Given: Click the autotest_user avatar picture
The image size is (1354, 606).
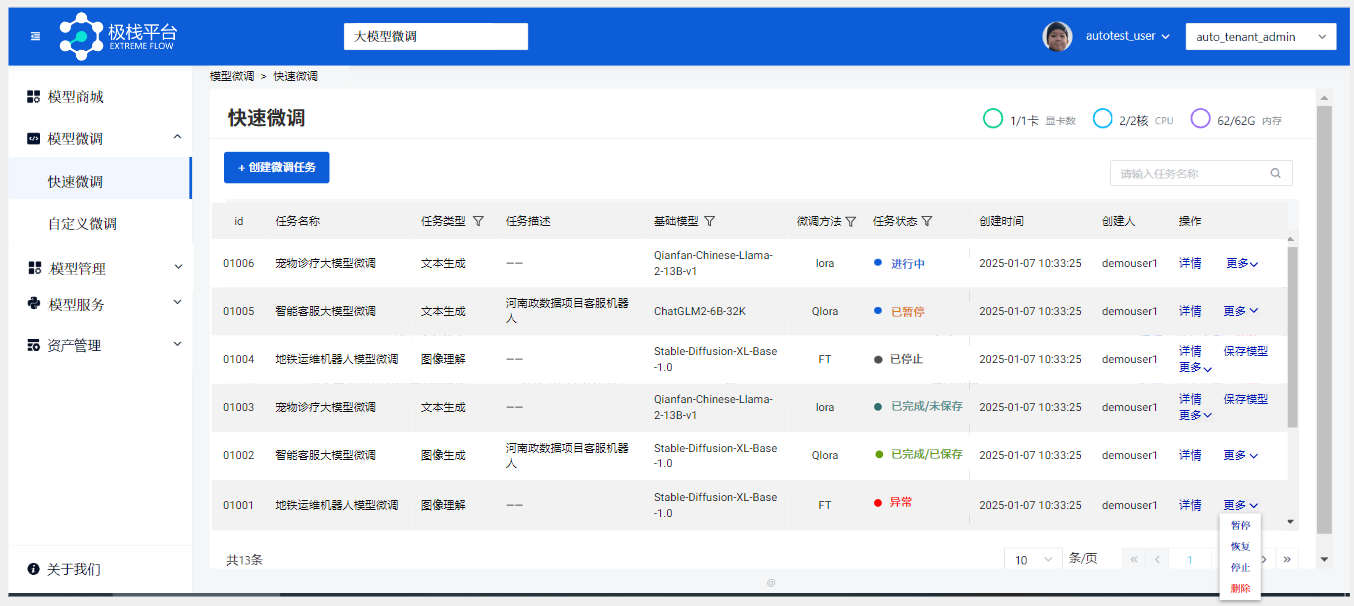Looking at the screenshot, I should coord(1057,36).
